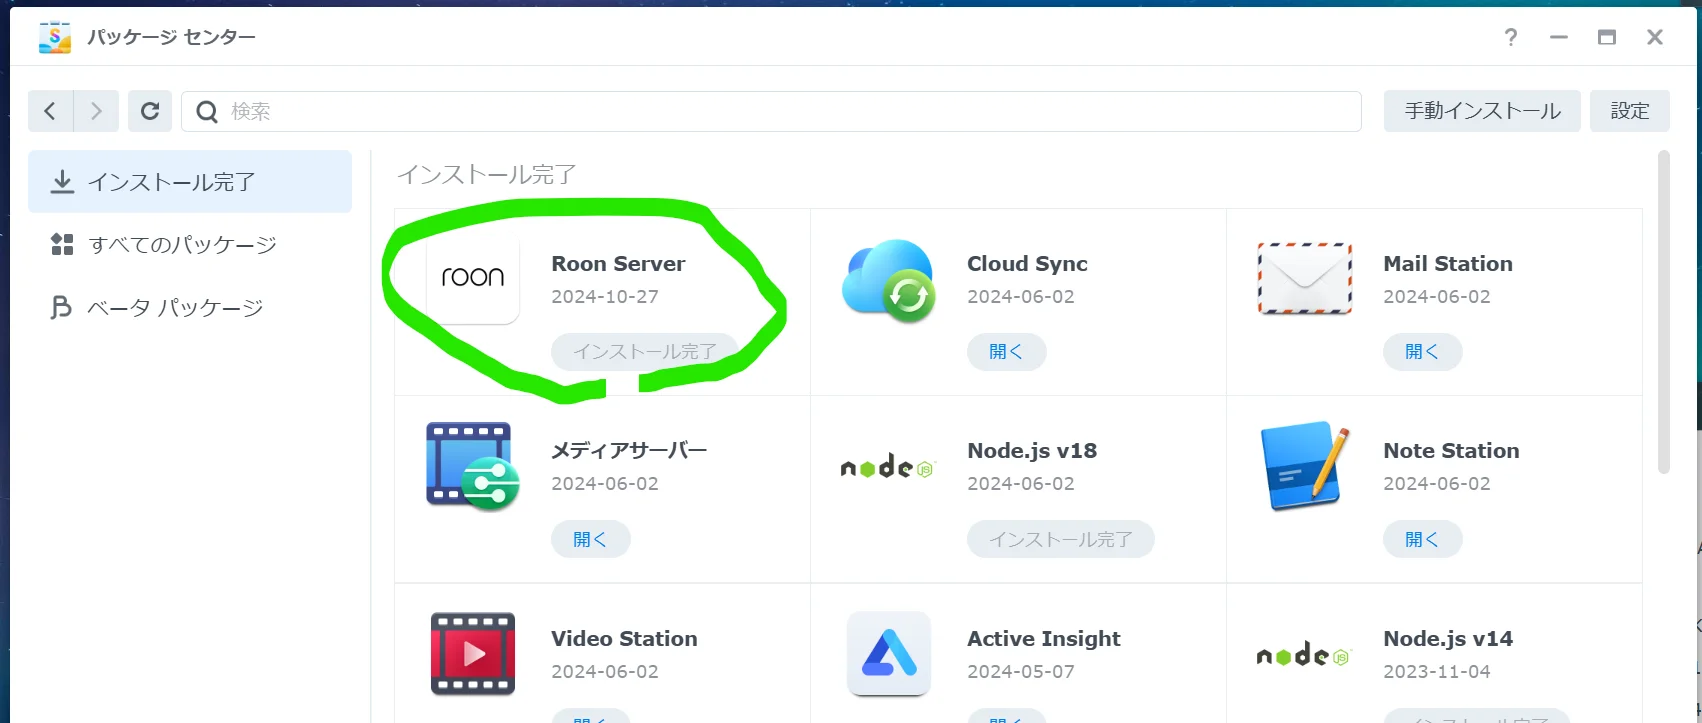Image resolution: width=1702 pixels, height=723 pixels.
Task: Open the 設定 settings button
Action: (x=1629, y=111)
